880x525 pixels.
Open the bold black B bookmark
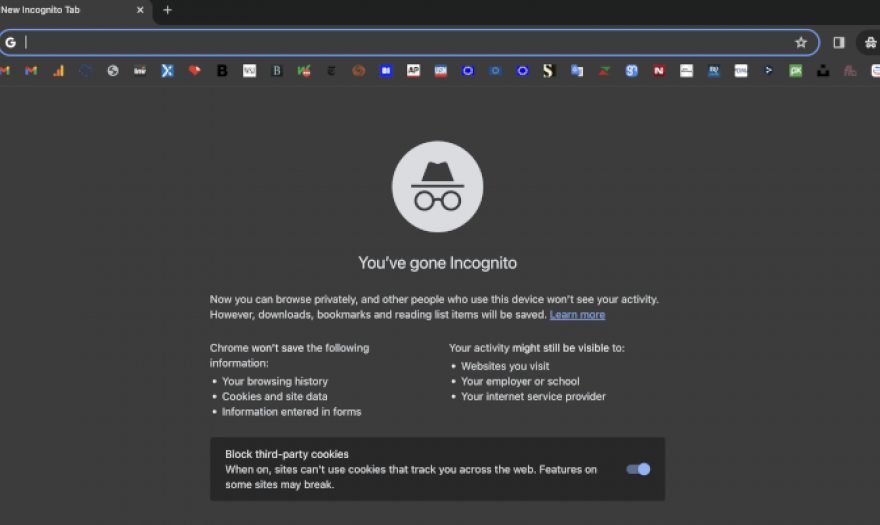tap(222, 71)
